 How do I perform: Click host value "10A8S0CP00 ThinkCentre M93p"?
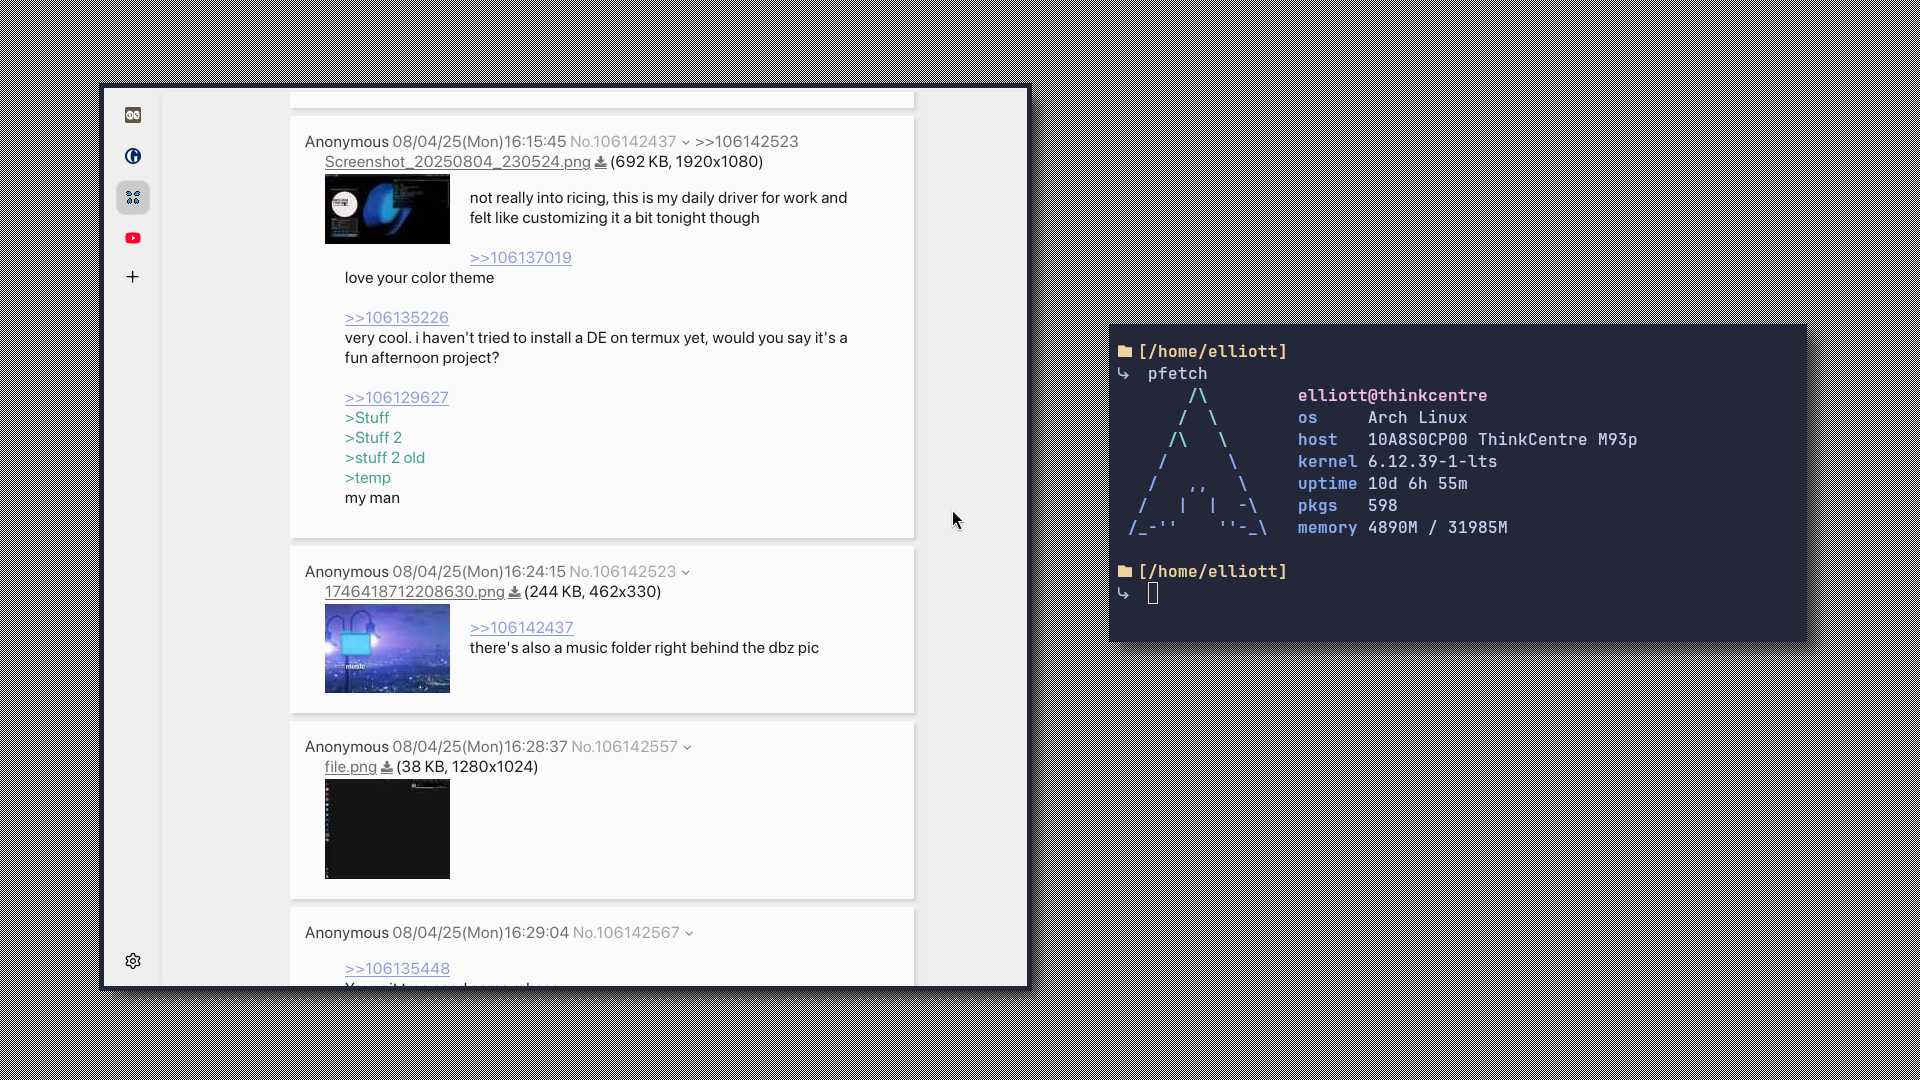pyautogui.click(x=1502, y=440)
